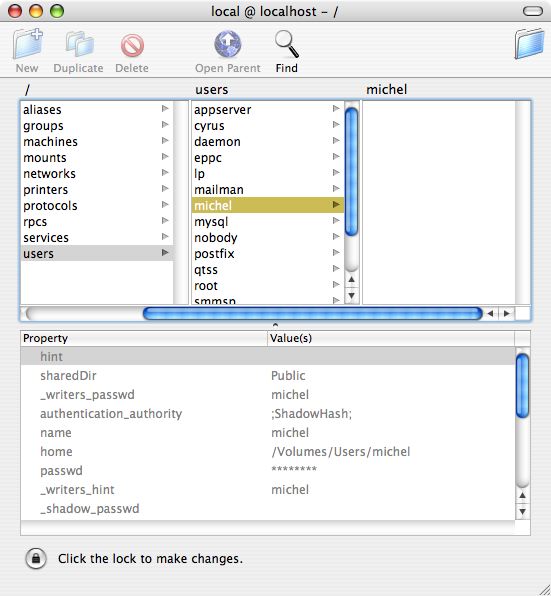This screenshot has width=551, height=596.
Task: Click the properties table scroll-down arrow
Action: (x=522, y=512)
